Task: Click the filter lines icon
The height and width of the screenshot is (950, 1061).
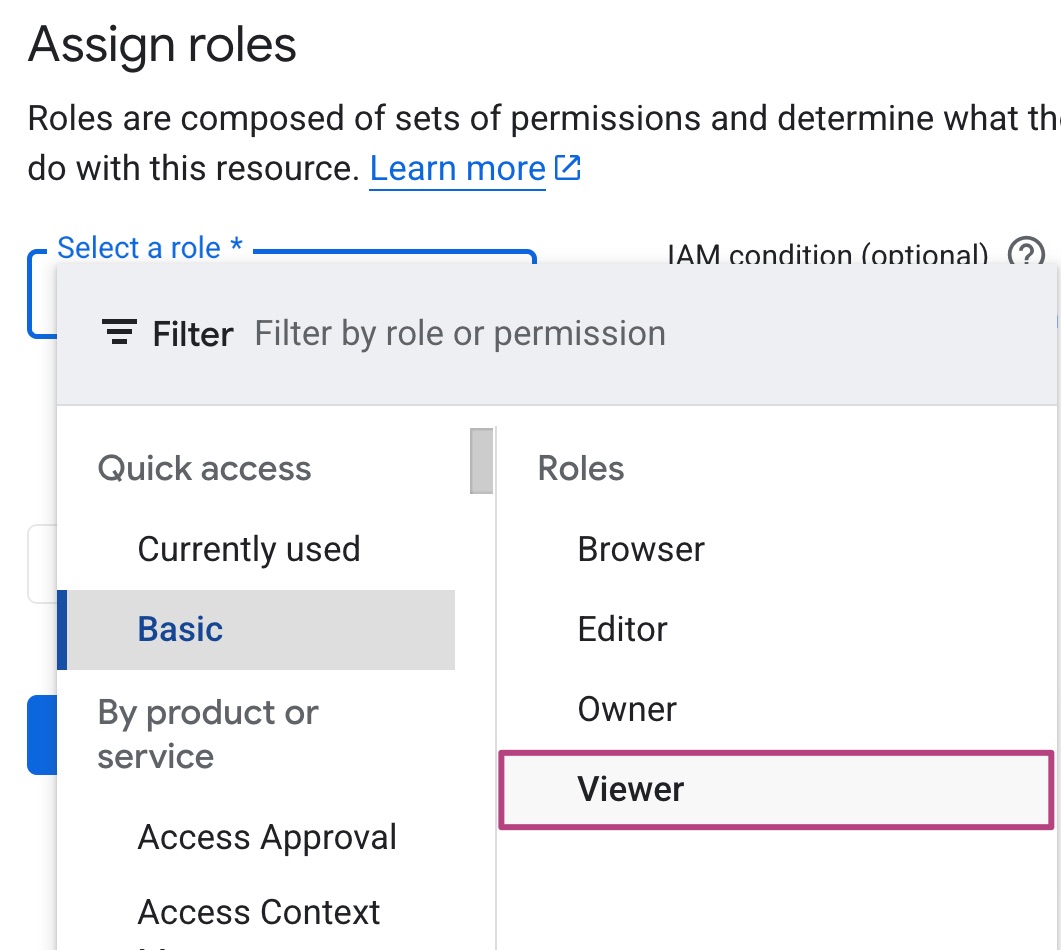Action: click(119, 333)
